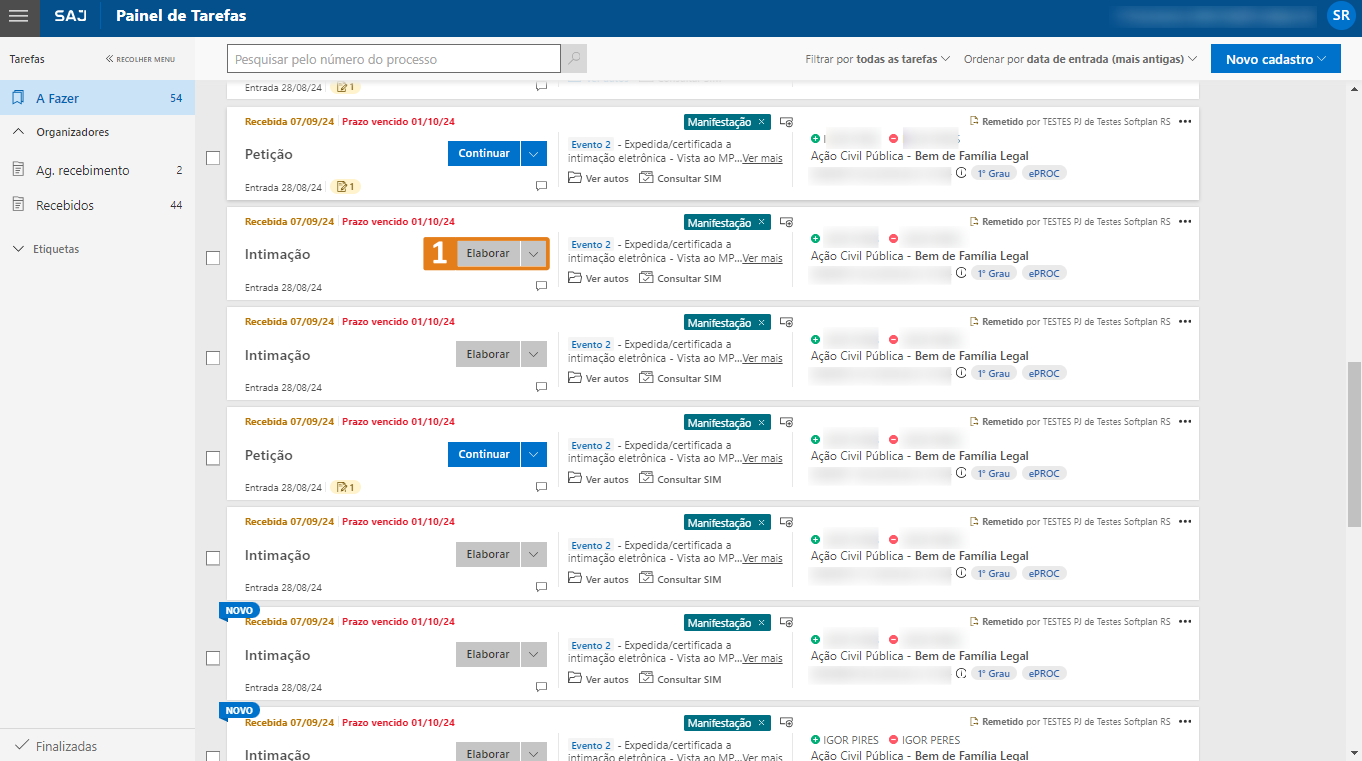Select the Ag. recebimento organizer
Viewport: 1362px width, 761px height.
(x=82, y=170)
